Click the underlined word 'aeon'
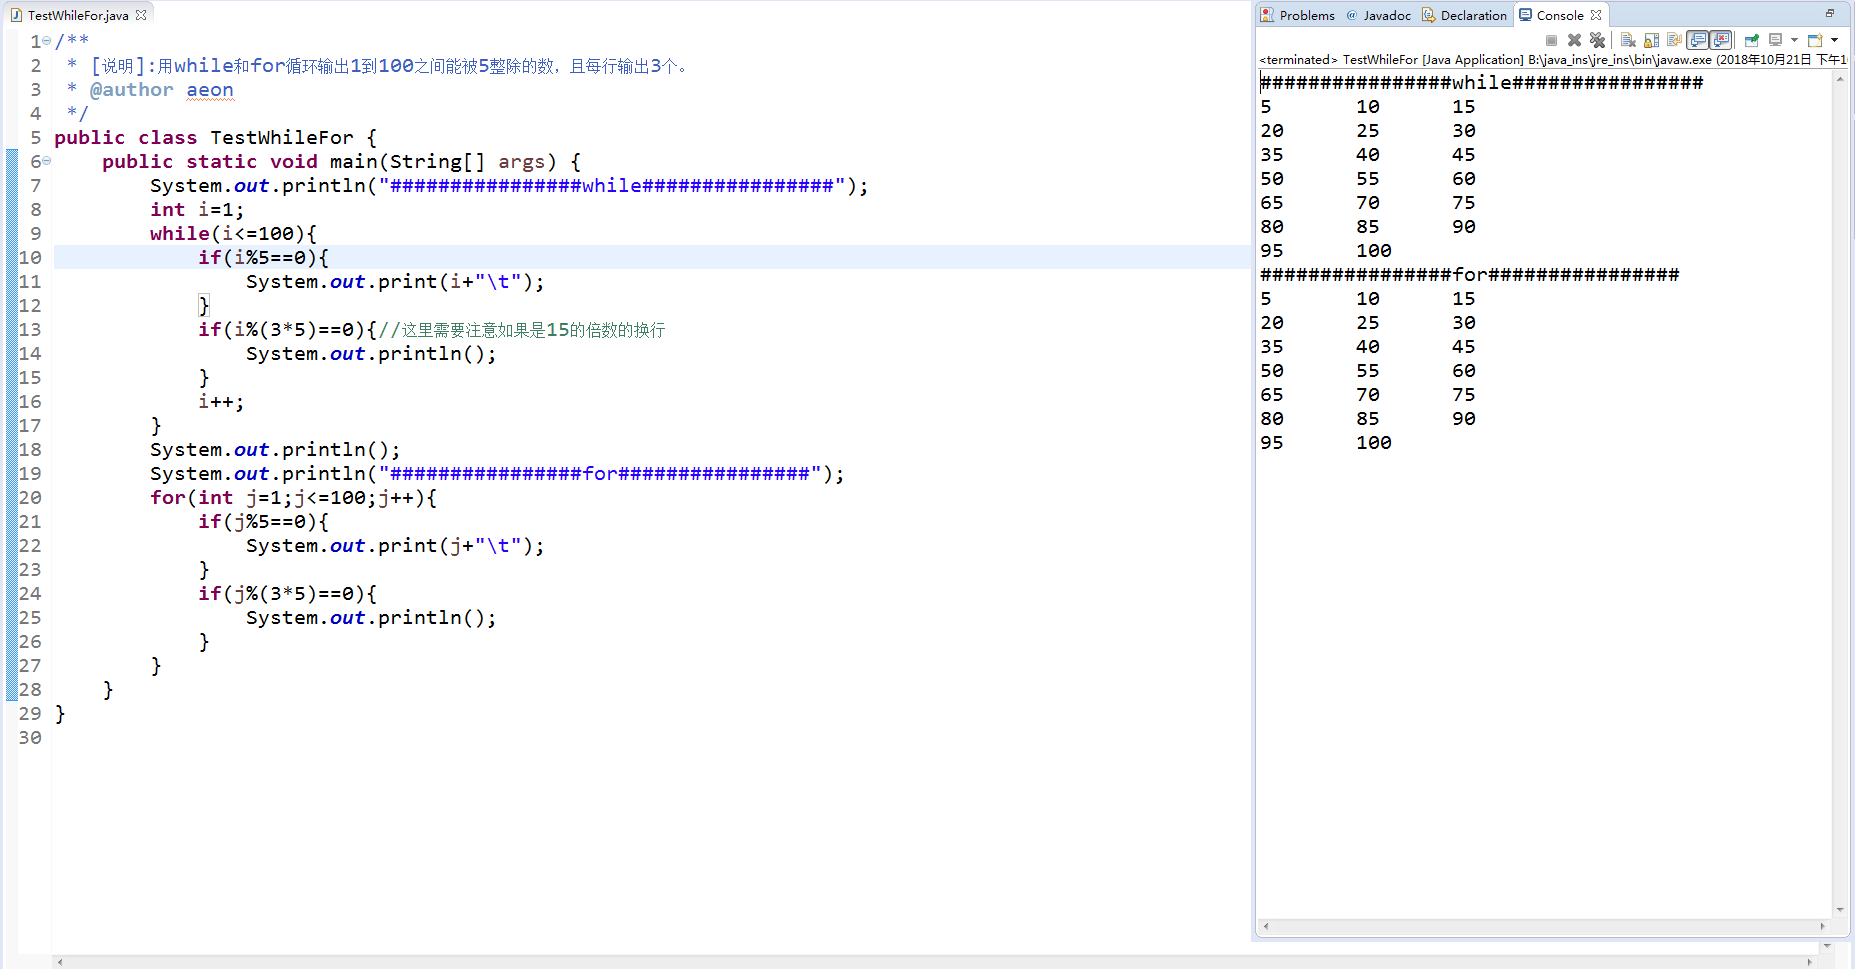The image size is (1855, 969). (x=210, y=89)
